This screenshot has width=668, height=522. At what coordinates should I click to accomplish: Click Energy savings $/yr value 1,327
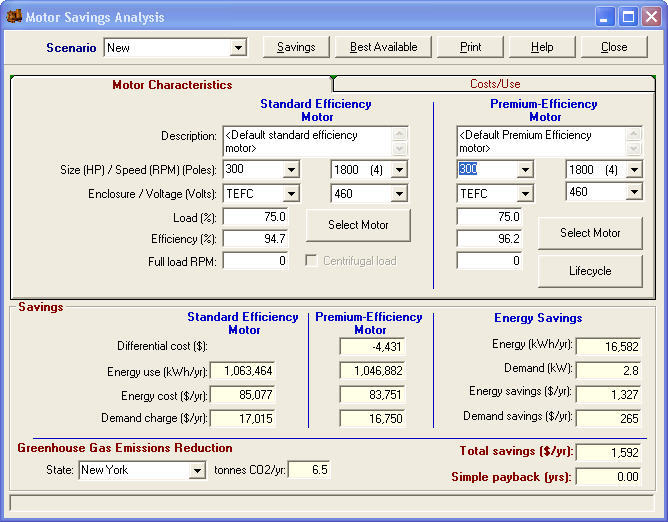[x=608, y=394]
